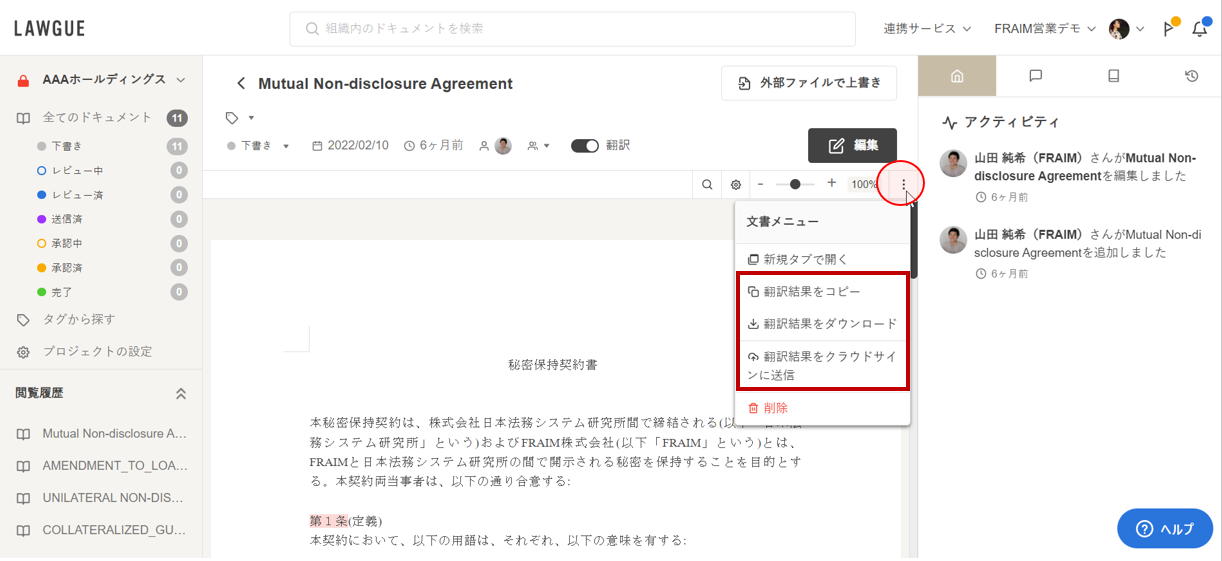This screenshot has height=561, width=1222.
Task: Open the 連携サービス dropdown
Action: (919, 29)
